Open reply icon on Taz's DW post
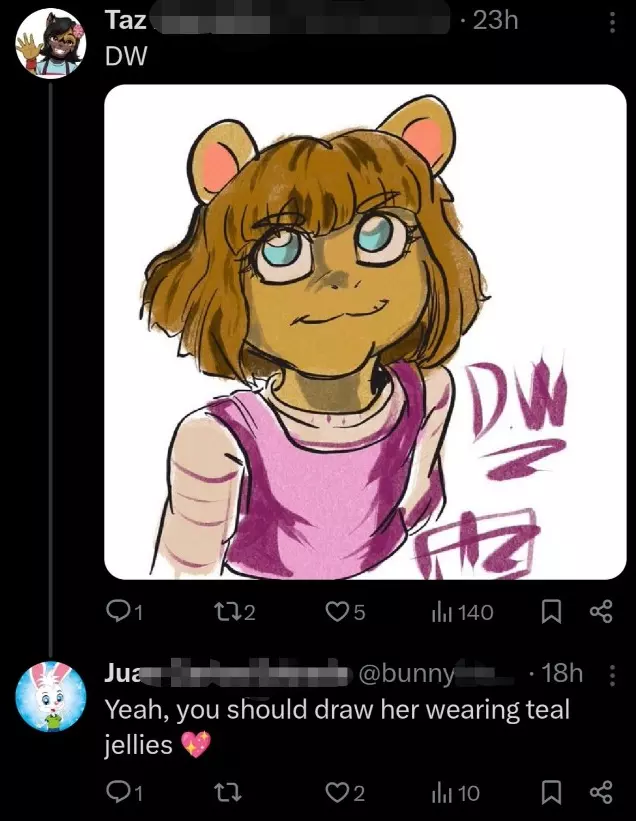This screenshot has width=636, height=821. 124,612
